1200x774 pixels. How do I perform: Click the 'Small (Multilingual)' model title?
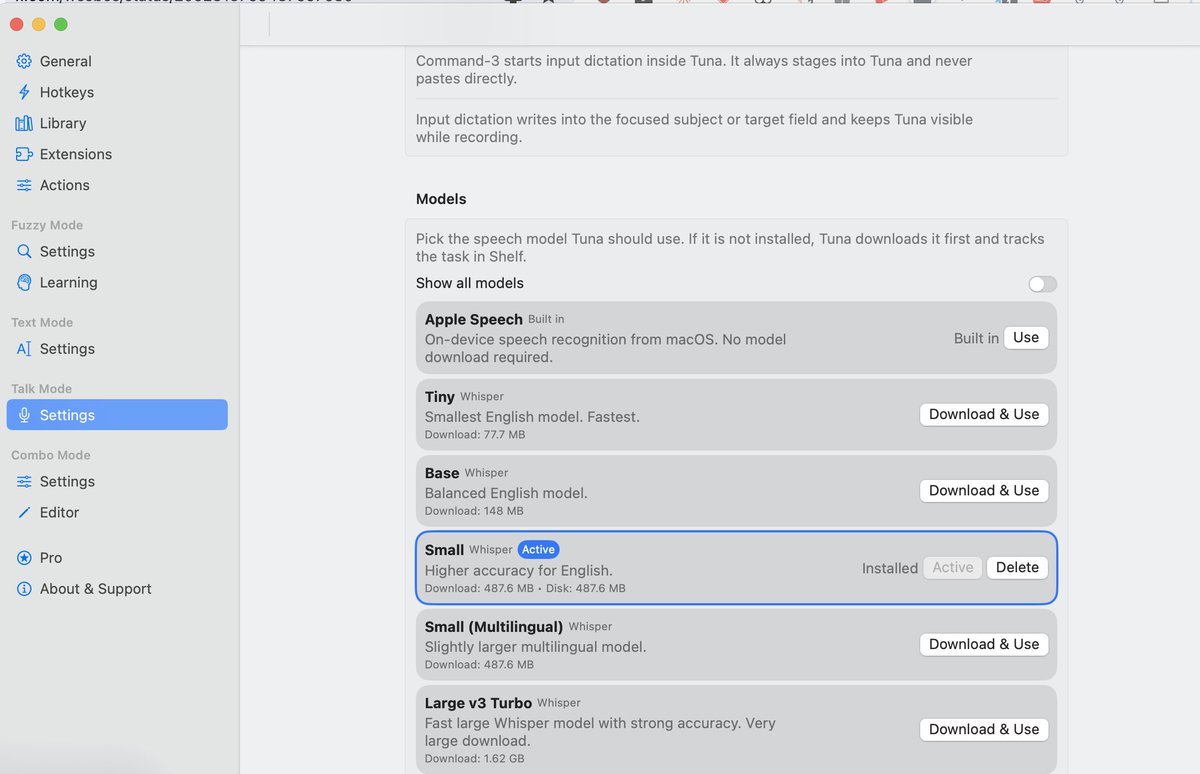click(x=494, y=627)
